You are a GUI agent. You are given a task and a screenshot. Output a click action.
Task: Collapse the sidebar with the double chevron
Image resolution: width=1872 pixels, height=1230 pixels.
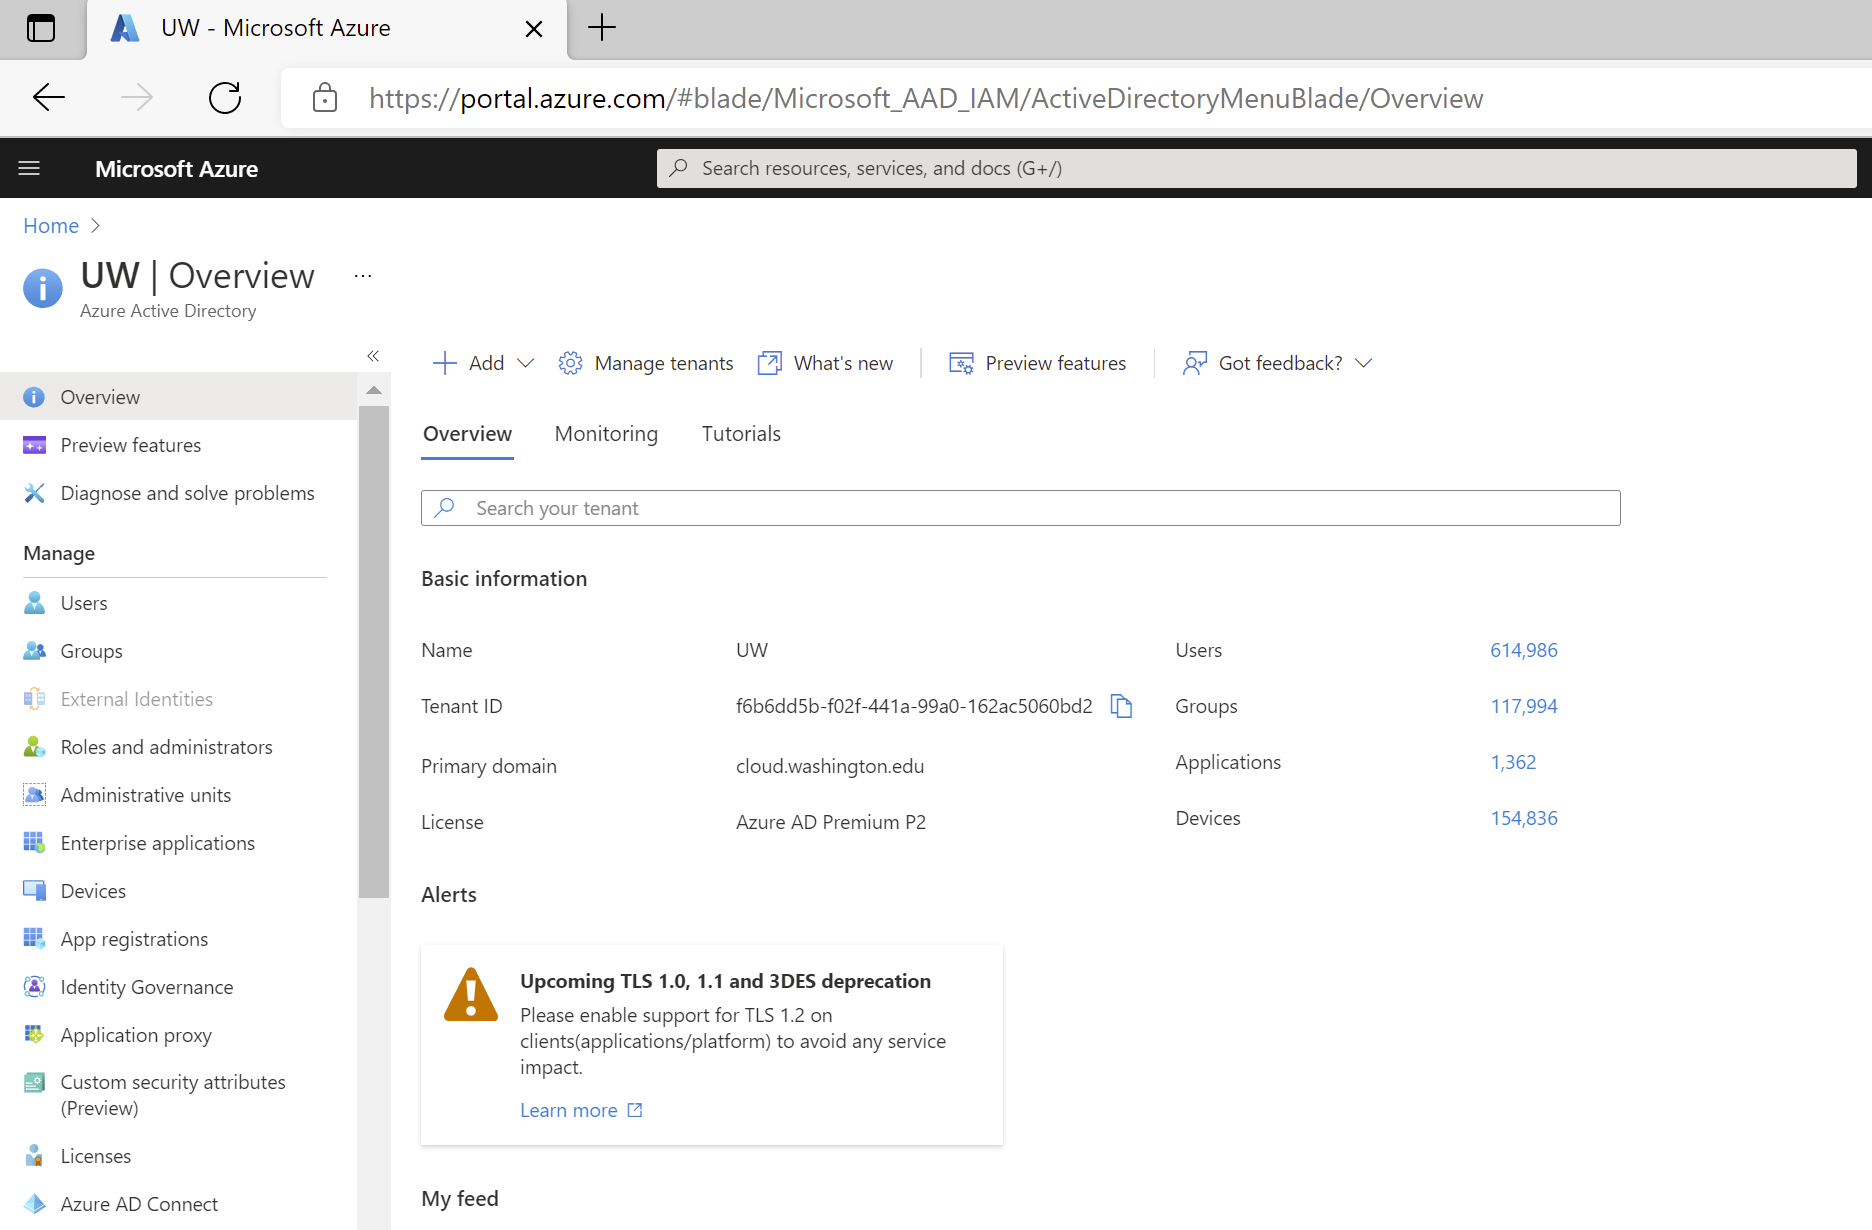pyautogui.click(x=373, y=356)
